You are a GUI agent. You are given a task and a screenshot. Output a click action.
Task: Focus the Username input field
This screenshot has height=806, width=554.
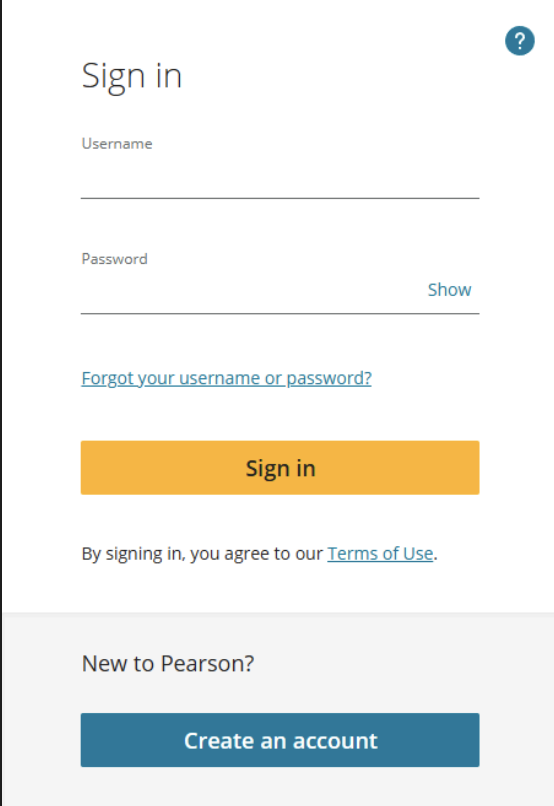[280, 179]
